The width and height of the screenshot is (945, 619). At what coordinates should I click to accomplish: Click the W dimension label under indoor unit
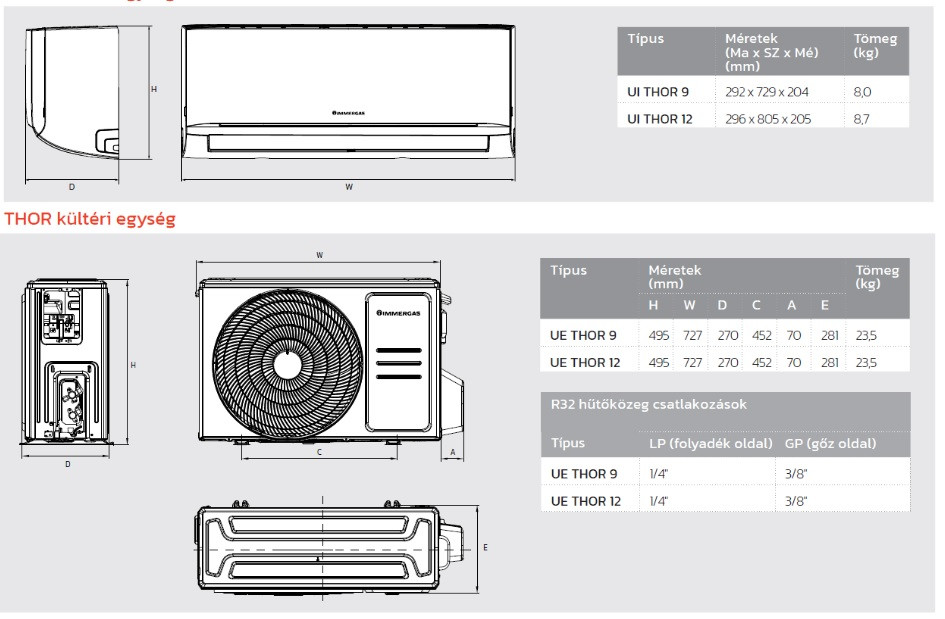348,187
